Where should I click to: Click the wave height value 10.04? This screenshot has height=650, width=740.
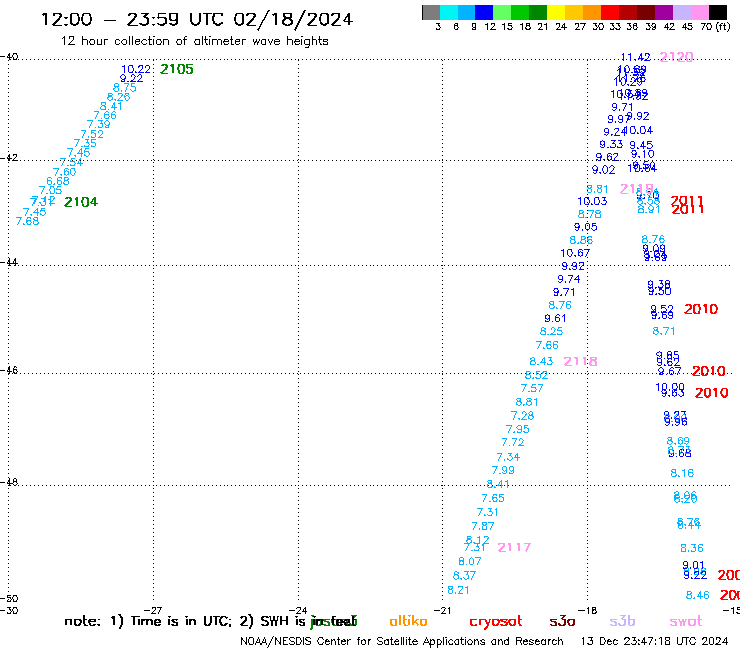tap(639, 130)
